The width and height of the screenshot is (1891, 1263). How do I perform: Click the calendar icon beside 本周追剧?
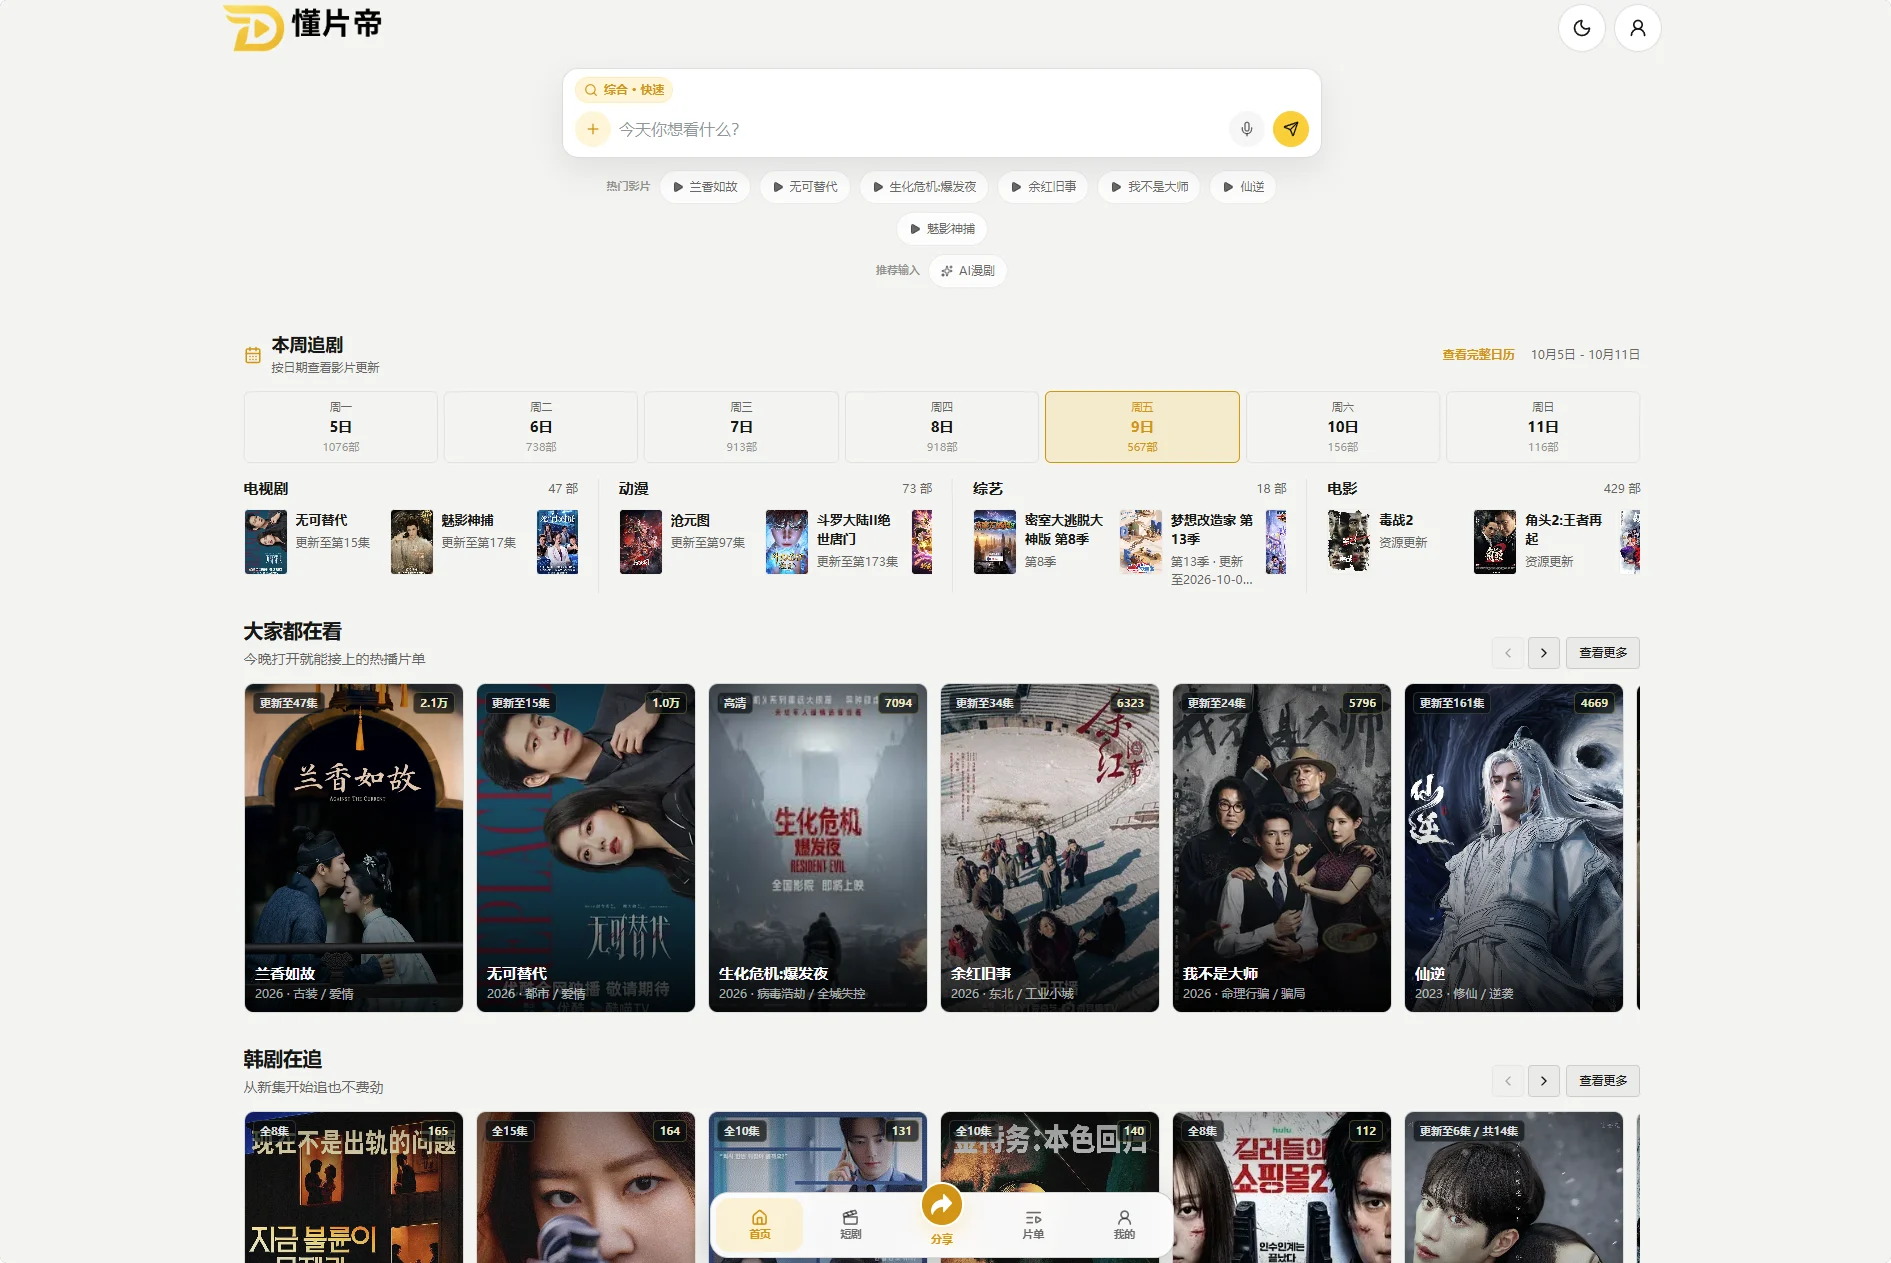pyautogui.click(x=253, y=355)
